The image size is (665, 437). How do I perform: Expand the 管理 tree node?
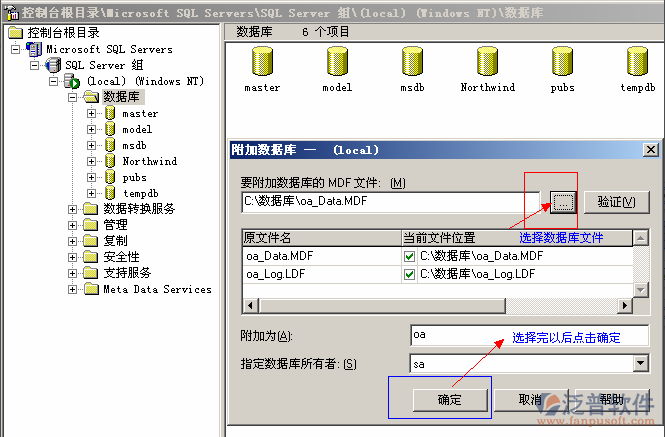[x=73, y=225]
